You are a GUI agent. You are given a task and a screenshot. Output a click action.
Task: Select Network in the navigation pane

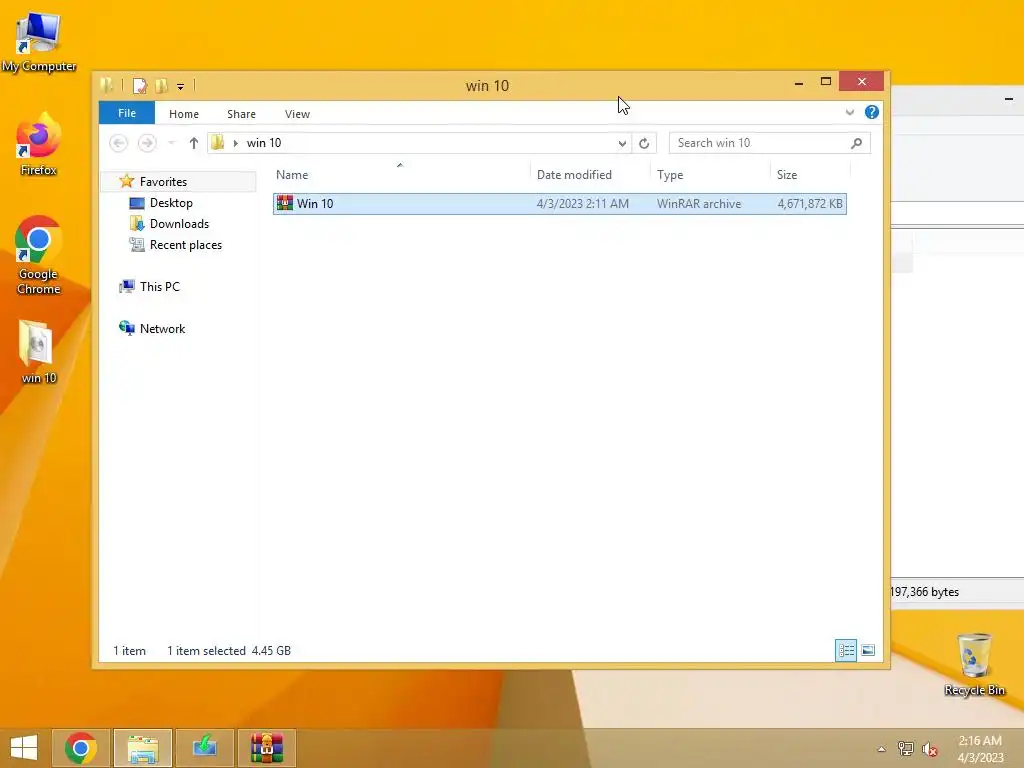[162, 328]
